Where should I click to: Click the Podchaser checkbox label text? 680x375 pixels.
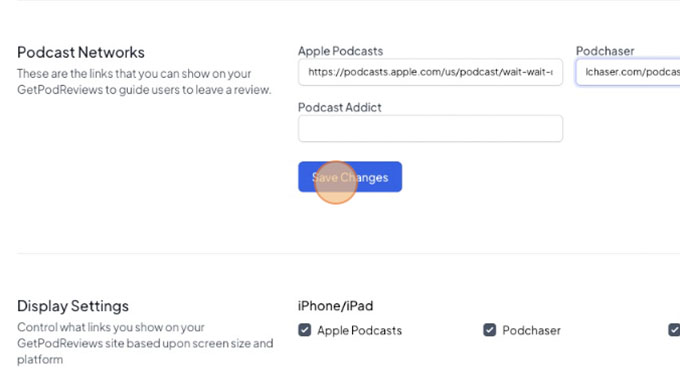531,330
